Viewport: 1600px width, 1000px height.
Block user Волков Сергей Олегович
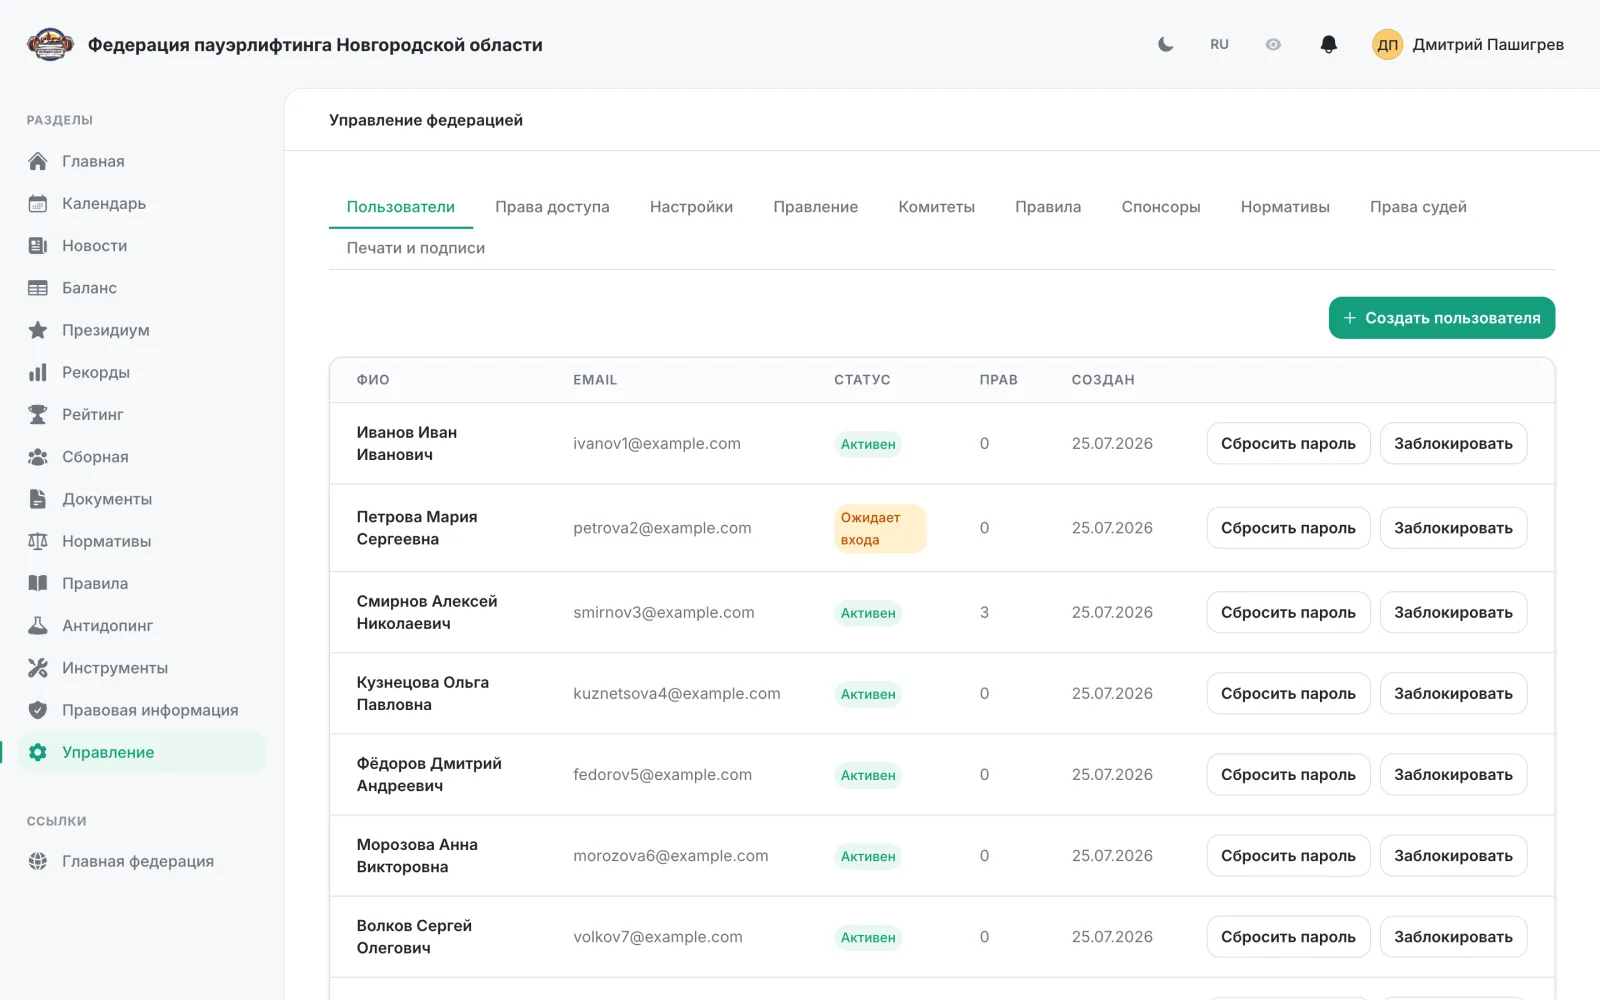pyautogui.click(x=1453, y=937)
